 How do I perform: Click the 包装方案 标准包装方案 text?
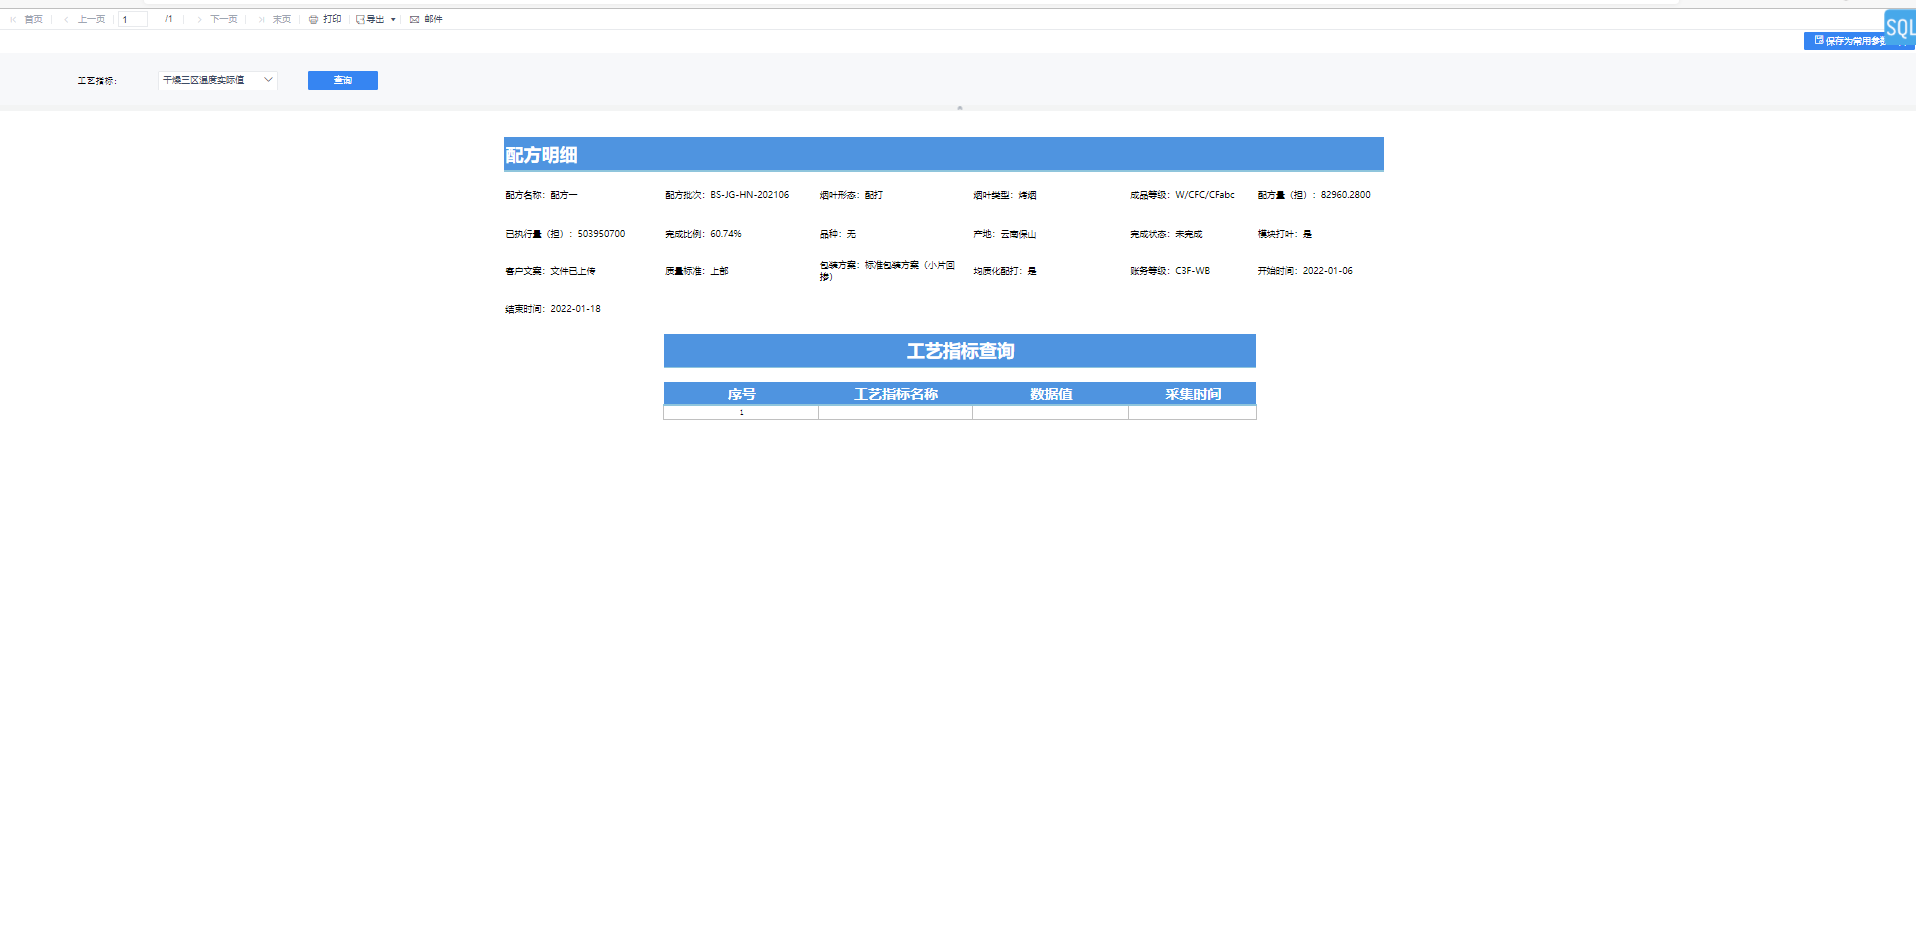click(887, 271)
